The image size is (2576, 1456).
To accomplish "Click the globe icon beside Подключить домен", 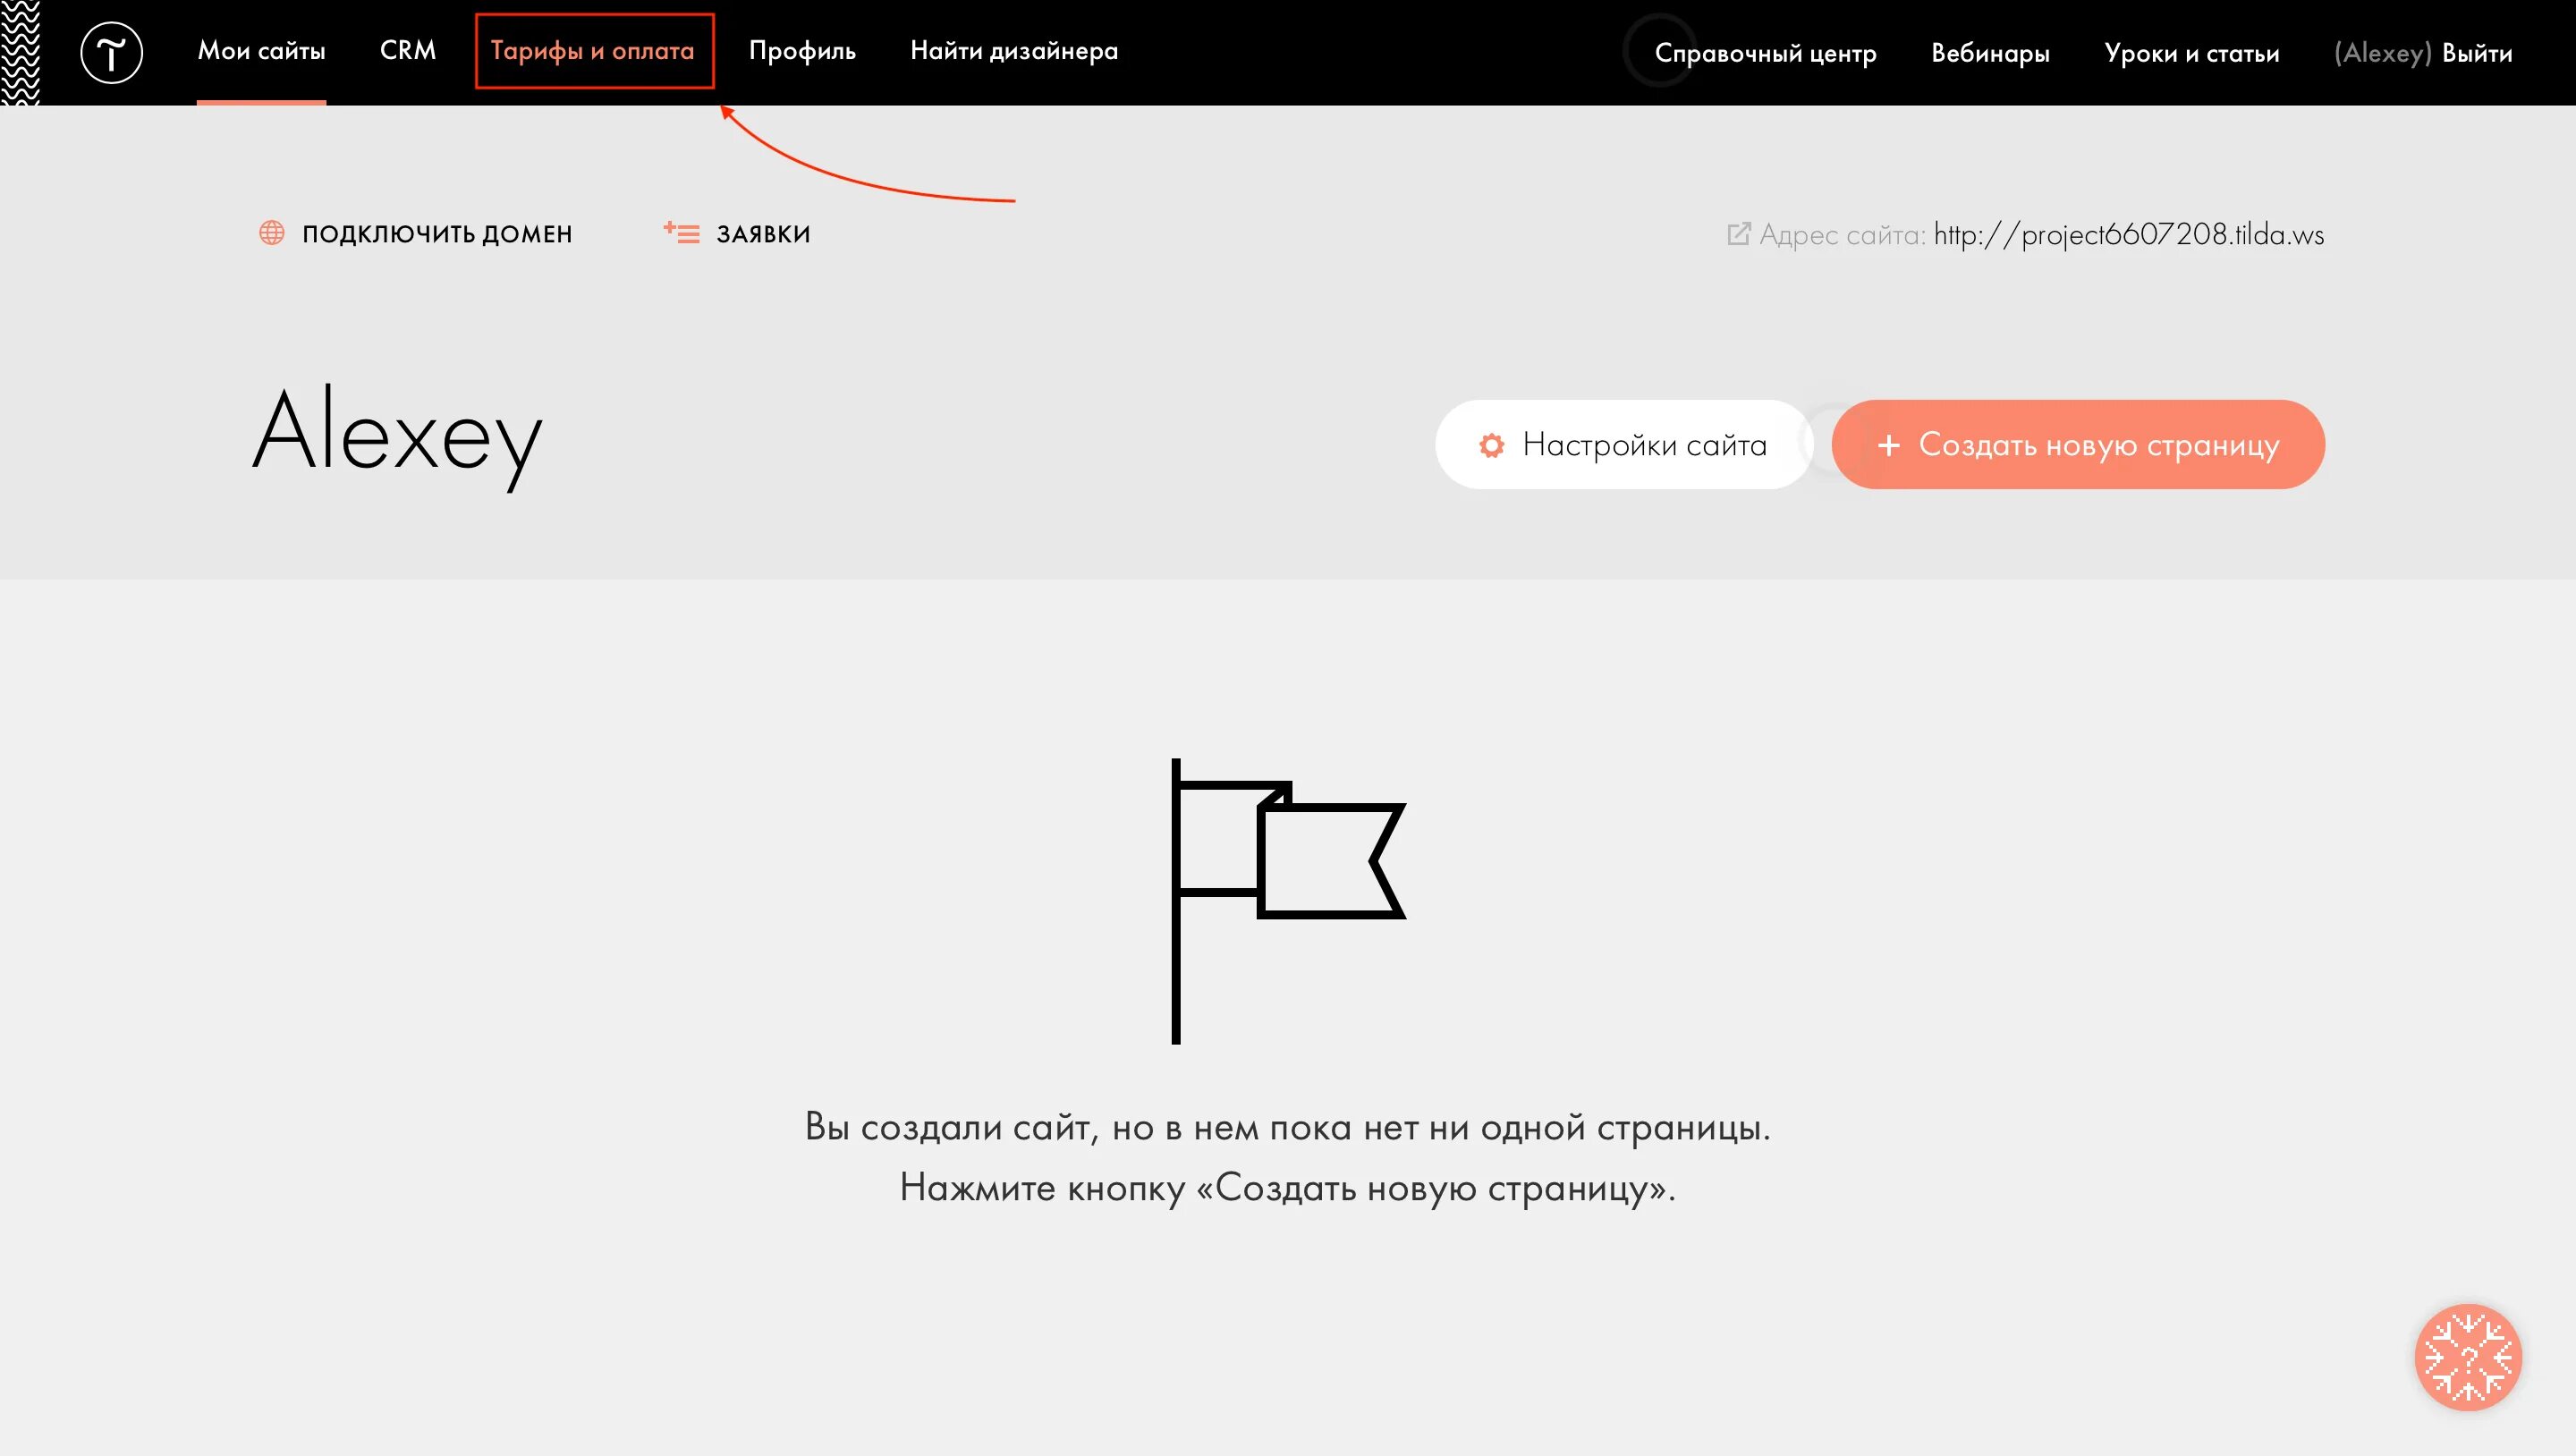I will tap(271, 233).
